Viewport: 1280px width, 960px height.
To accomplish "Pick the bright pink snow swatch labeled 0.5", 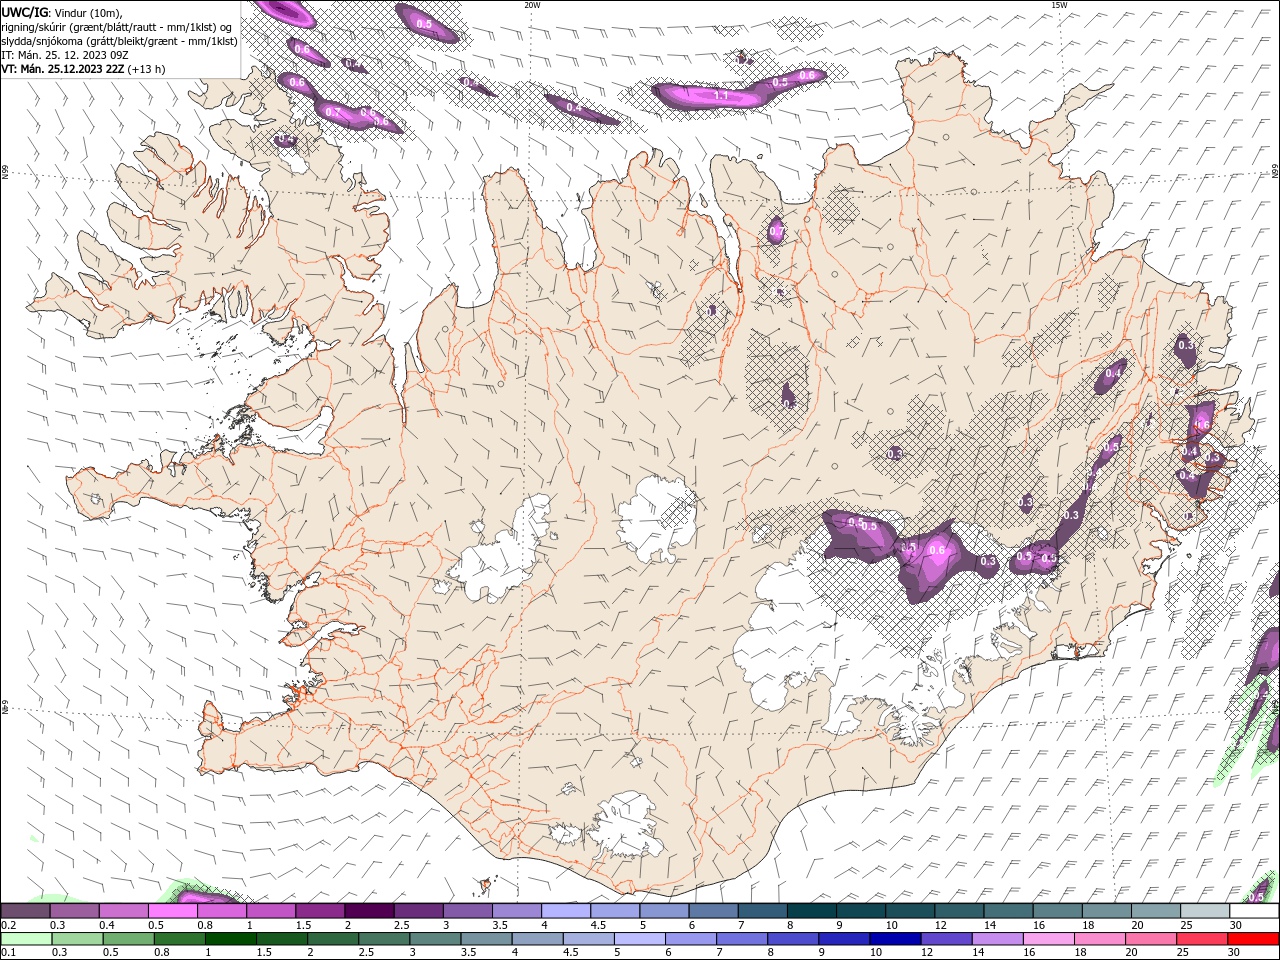I will (x=172, y=911).
